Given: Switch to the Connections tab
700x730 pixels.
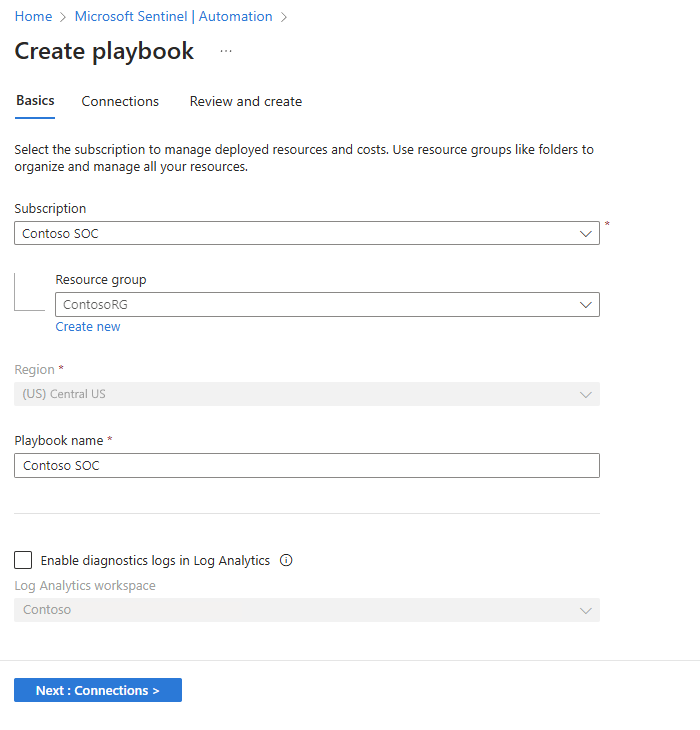Looking at the screenshot, I should tap(120, 101).
